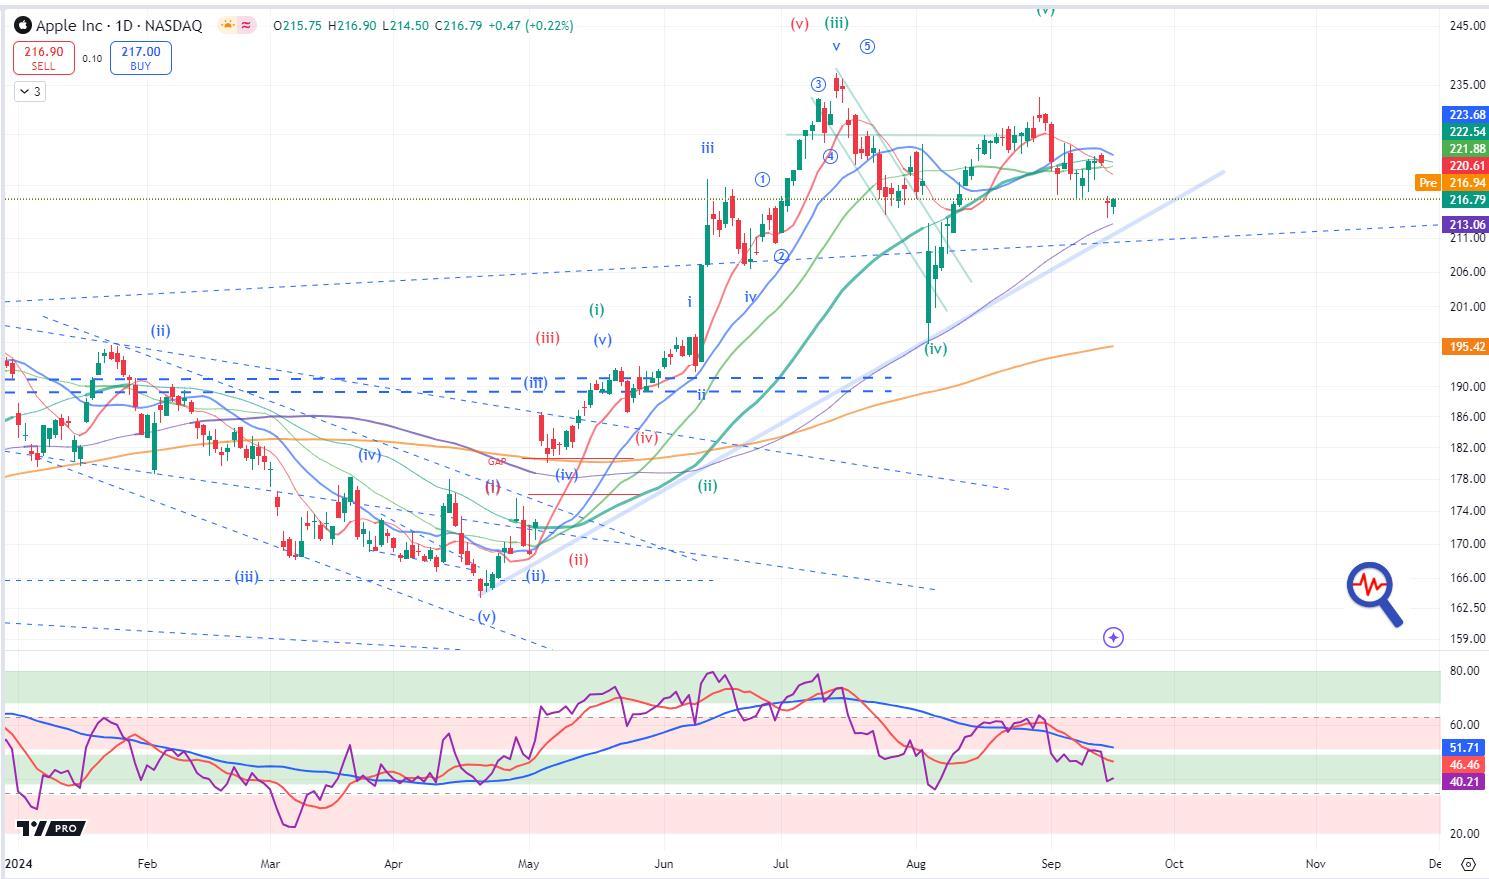Image resolution: width=1489 pixels, height=879 pixels.
Task: Click circled 4 wave label below July peak
Action: (830, 156)
